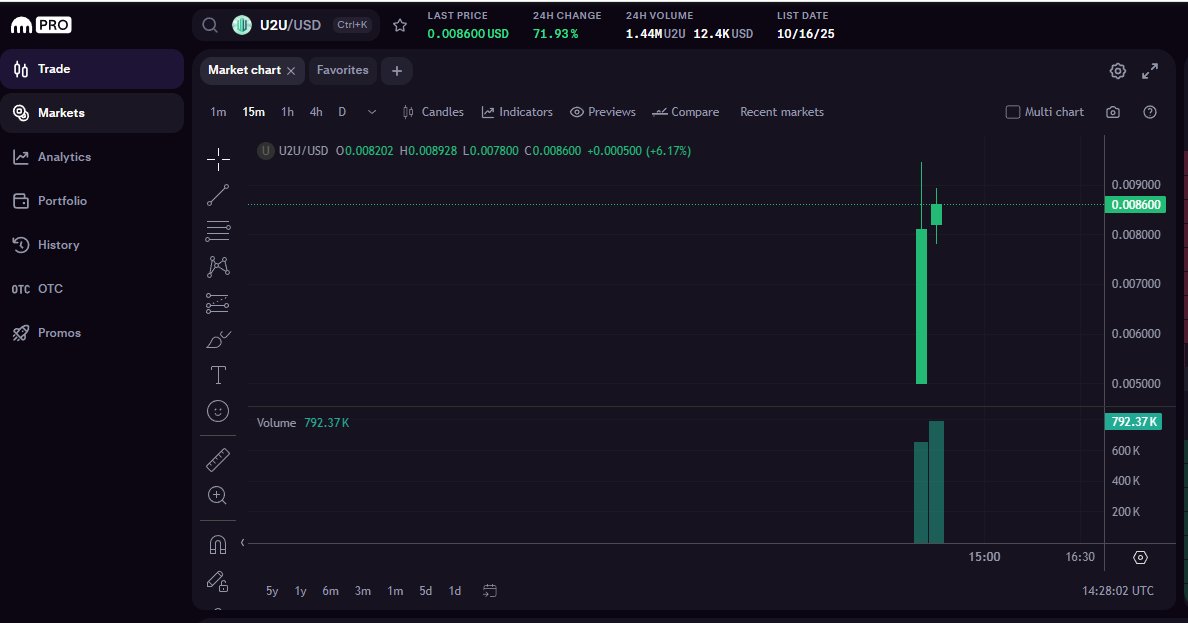Activate the zoom in tool
Image resolution: width=1188 pixels, height=623 pixels.
pos(217,496)
